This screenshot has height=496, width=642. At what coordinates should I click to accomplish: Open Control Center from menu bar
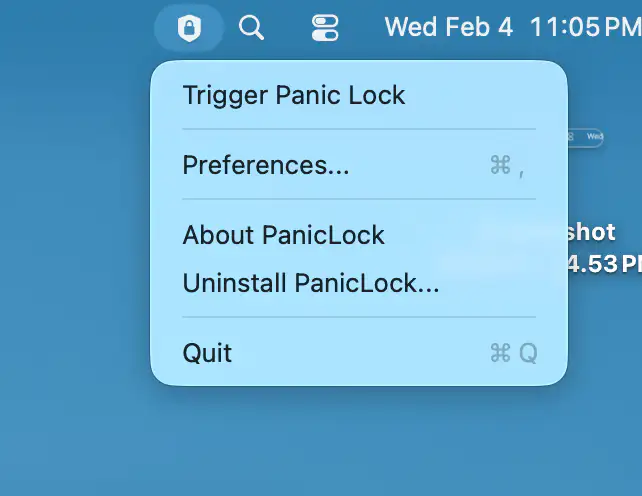coord(326,28)
